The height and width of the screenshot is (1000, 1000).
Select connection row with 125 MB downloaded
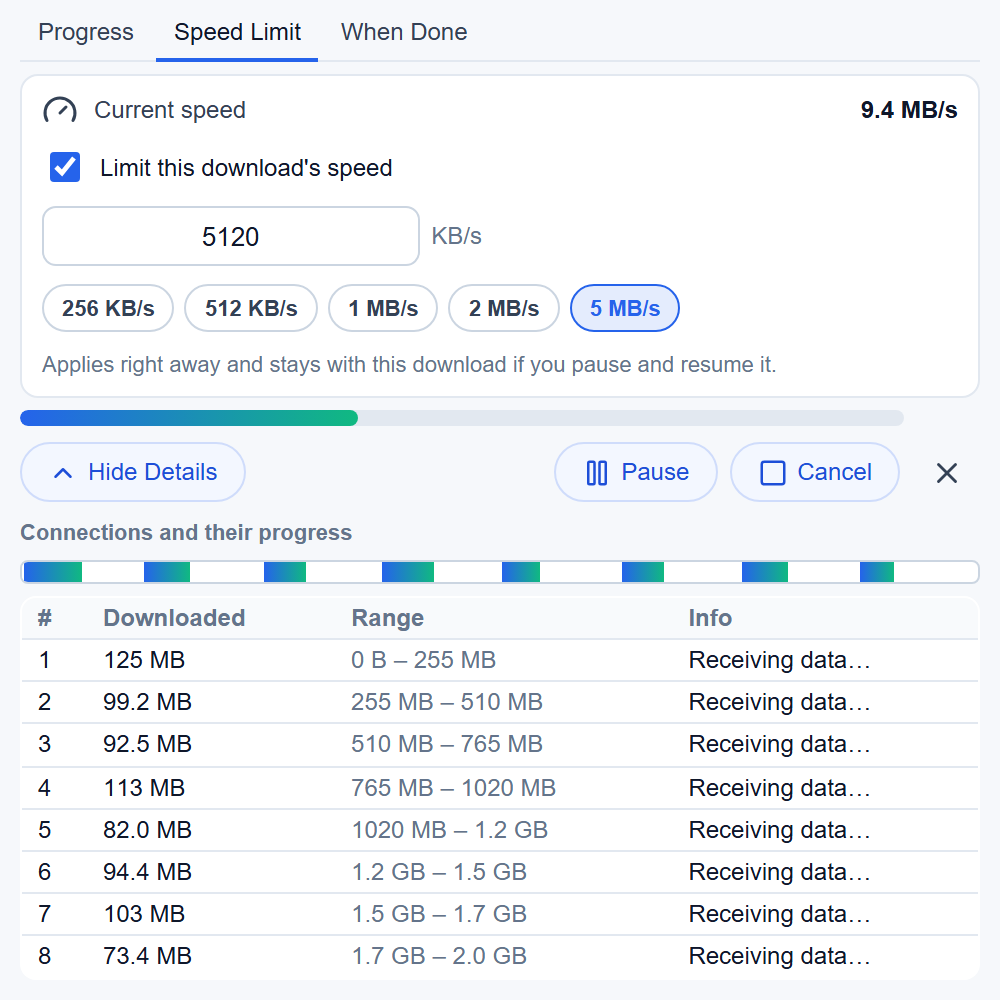coord(500,660)
